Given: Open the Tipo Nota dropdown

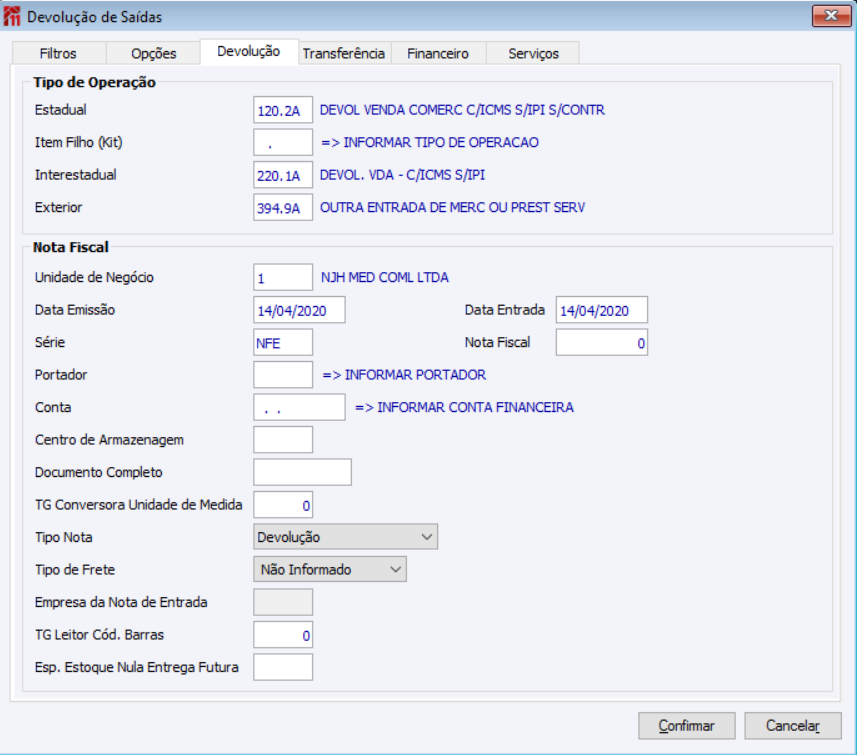Looking at the screenshot, I should tap(345, 537).
